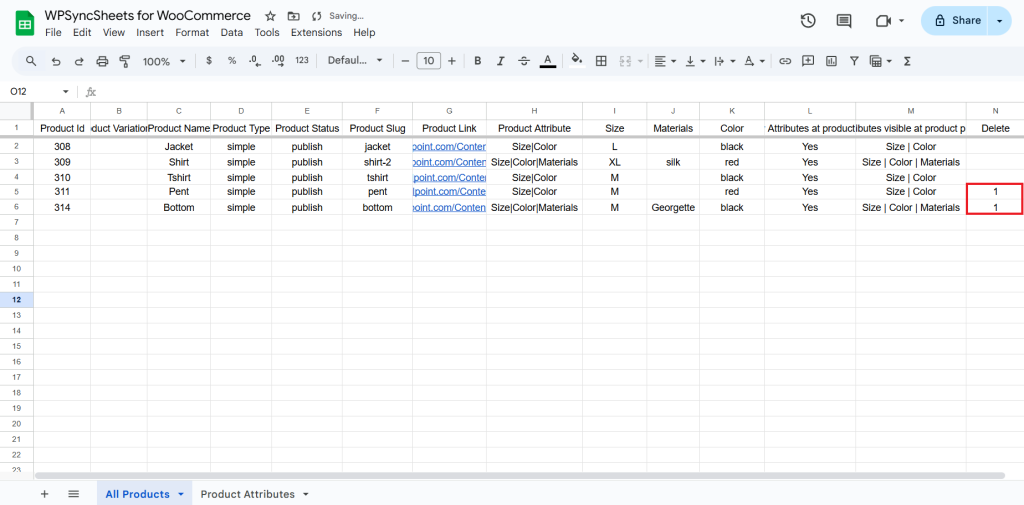This screenshot has width=1024, height=505.
Task: Toggle italic formatting
Action: [501, 61]
